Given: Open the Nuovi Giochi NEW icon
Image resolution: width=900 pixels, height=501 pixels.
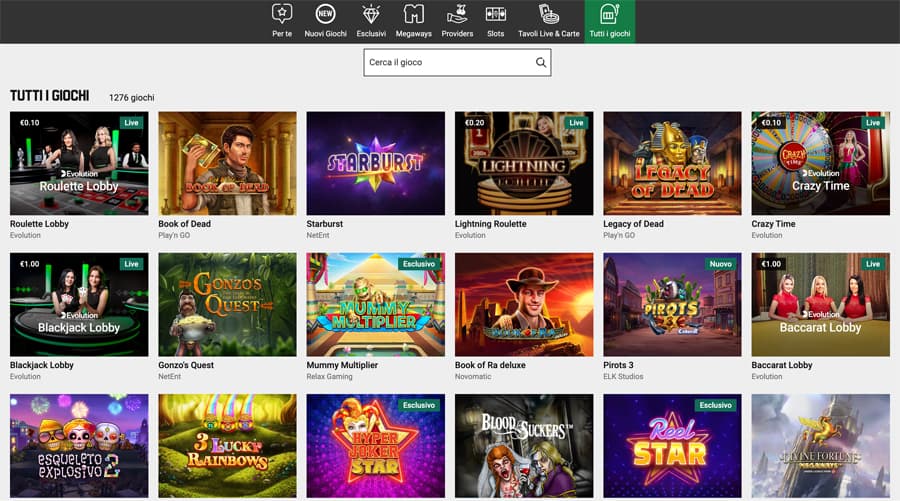Looking at the screenshot, I should 325,14.
